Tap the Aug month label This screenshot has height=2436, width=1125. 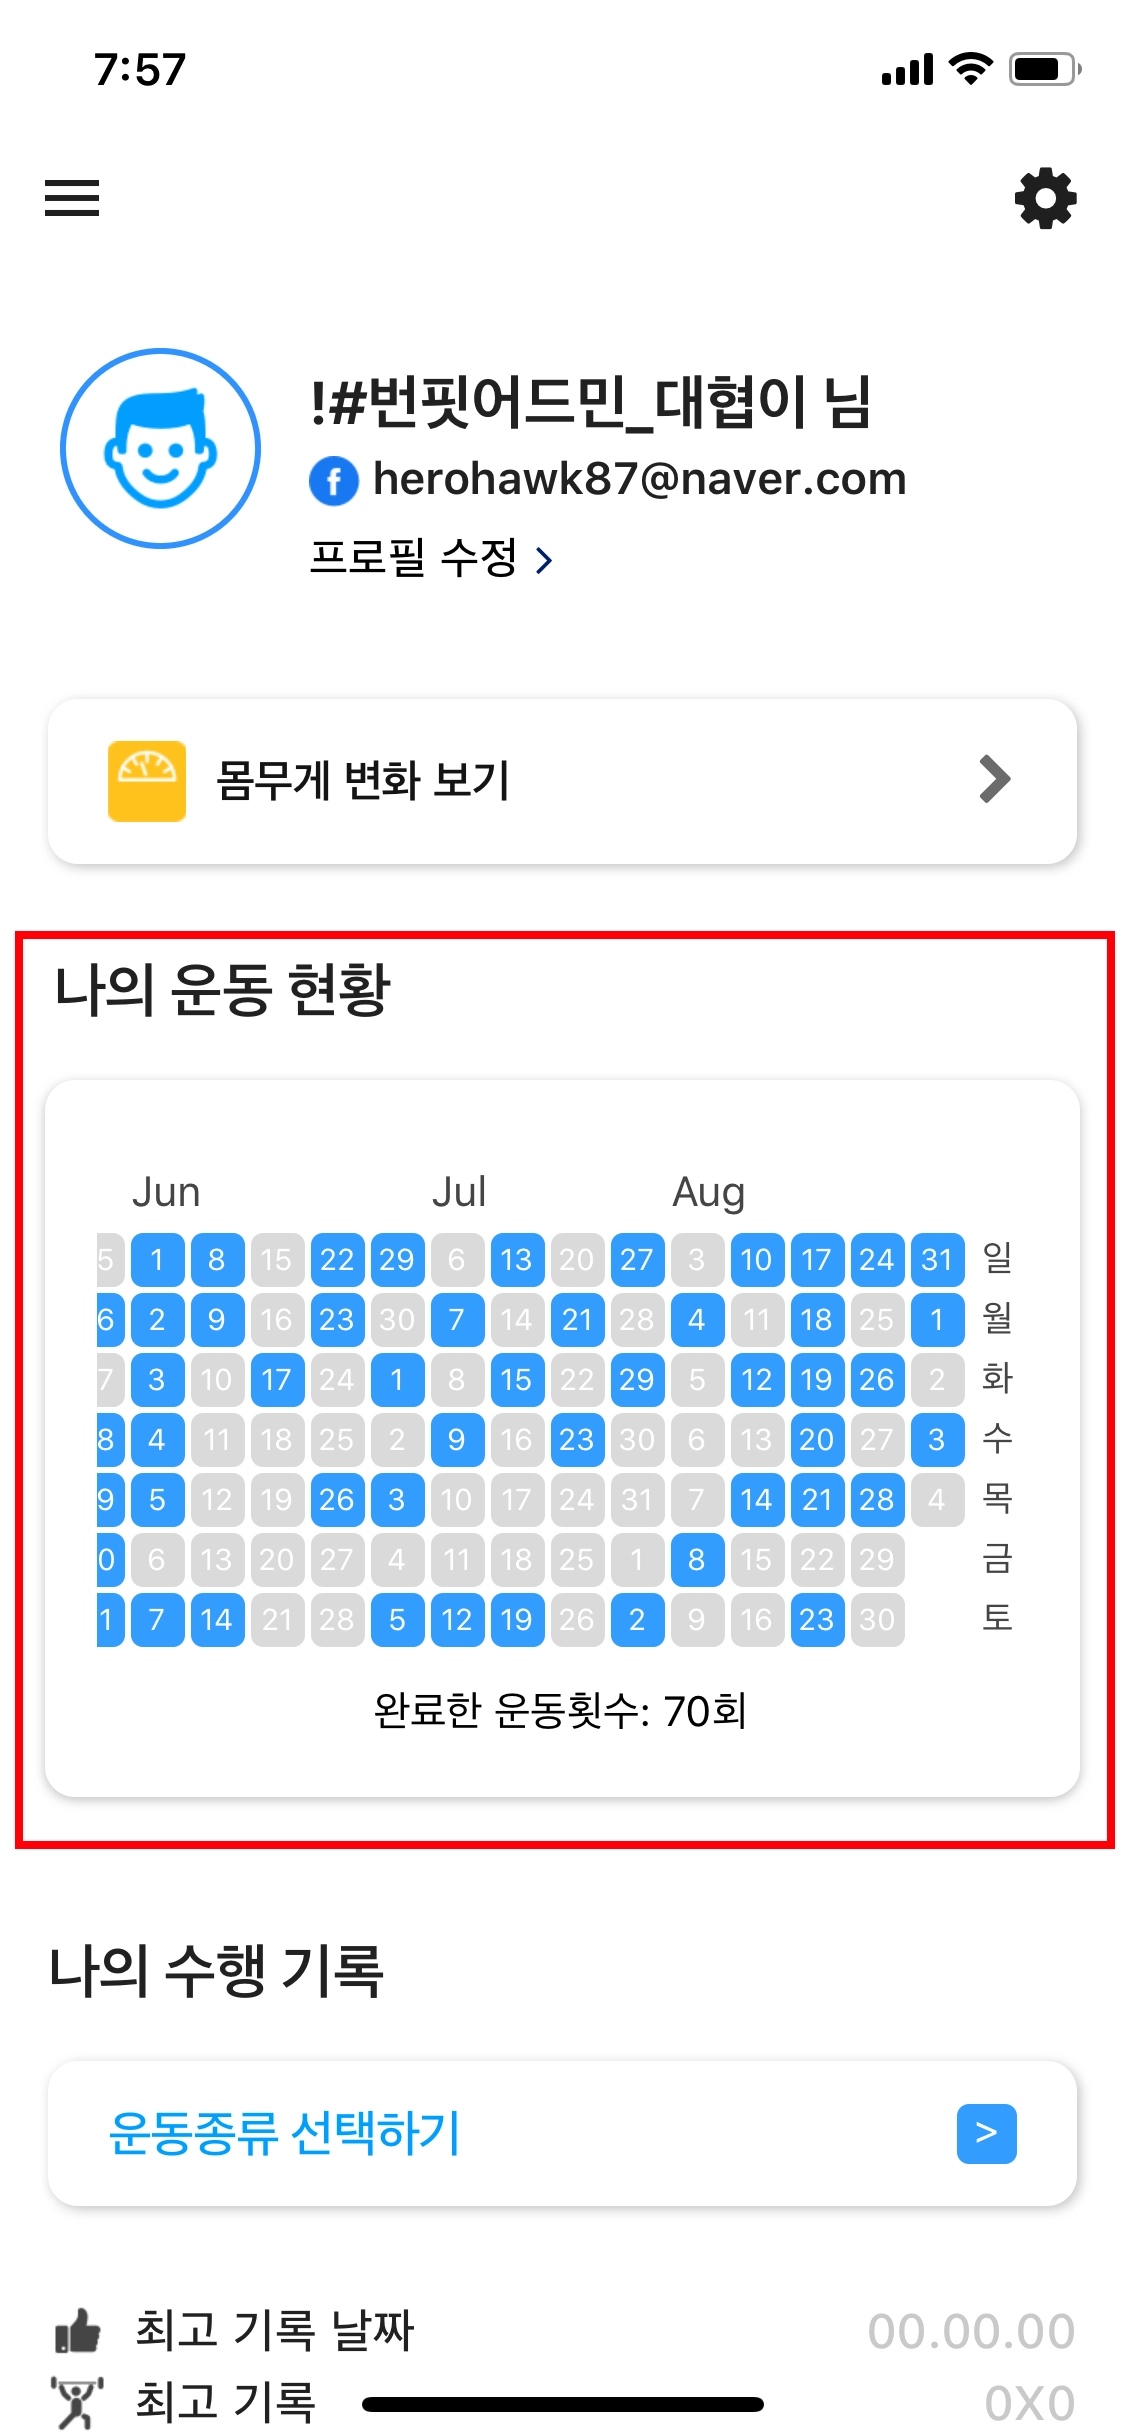click(x=708, y=1192)
